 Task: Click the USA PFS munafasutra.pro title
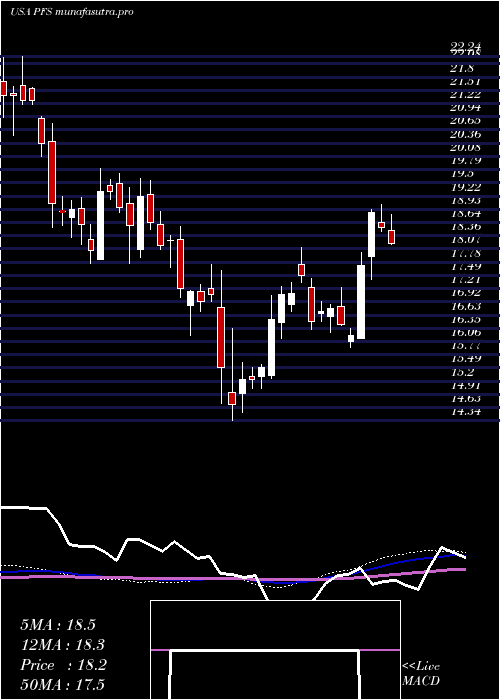pos(71,12)
